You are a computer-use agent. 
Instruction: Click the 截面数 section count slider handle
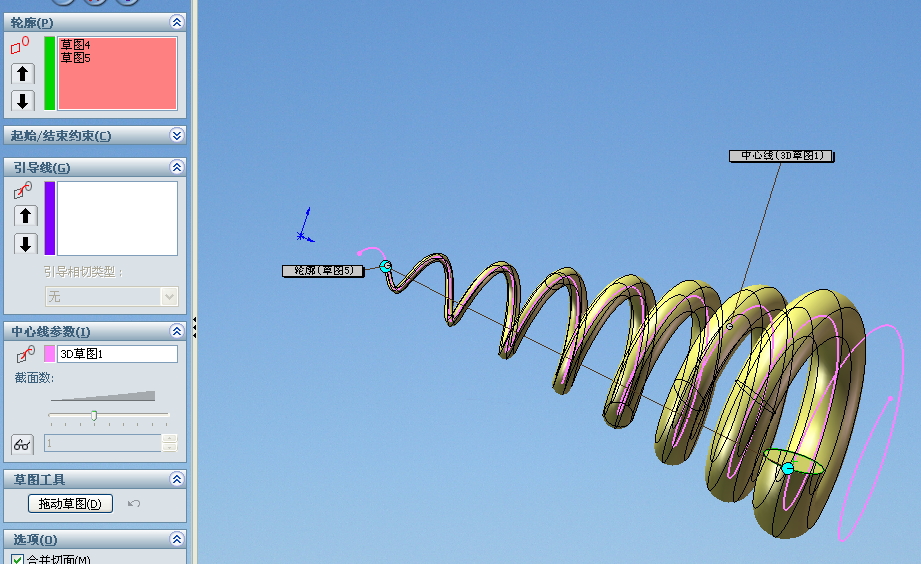[94, 416]
